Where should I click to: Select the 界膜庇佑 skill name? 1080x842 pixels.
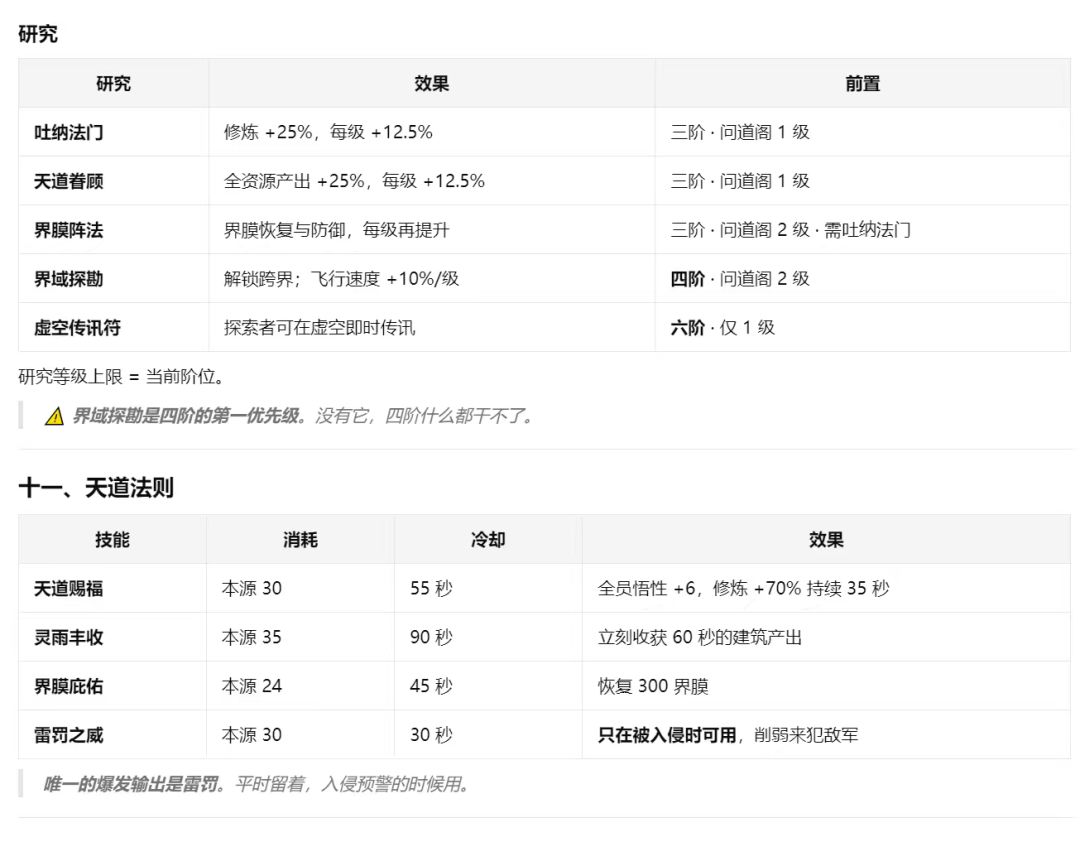pos(69,686)
